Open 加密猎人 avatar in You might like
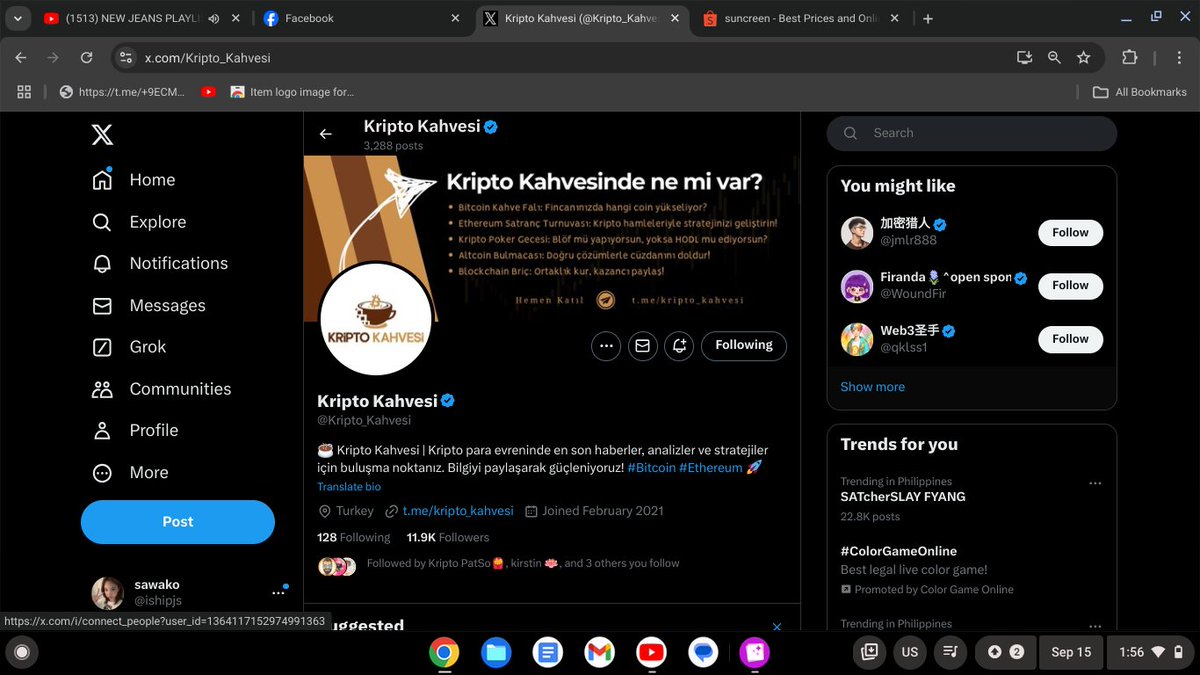The width and height of the screenshot is (1200, 675). (x=857, y=233)
